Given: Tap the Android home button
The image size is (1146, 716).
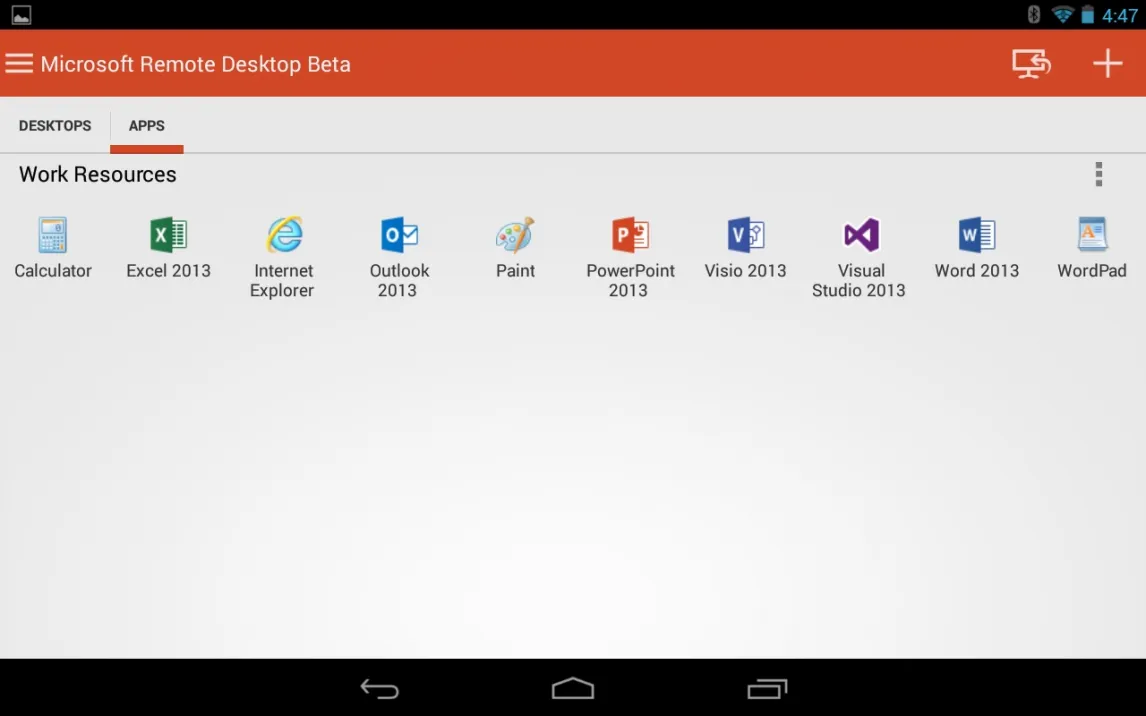Looking at the screenshot, I should pos(573,689).
